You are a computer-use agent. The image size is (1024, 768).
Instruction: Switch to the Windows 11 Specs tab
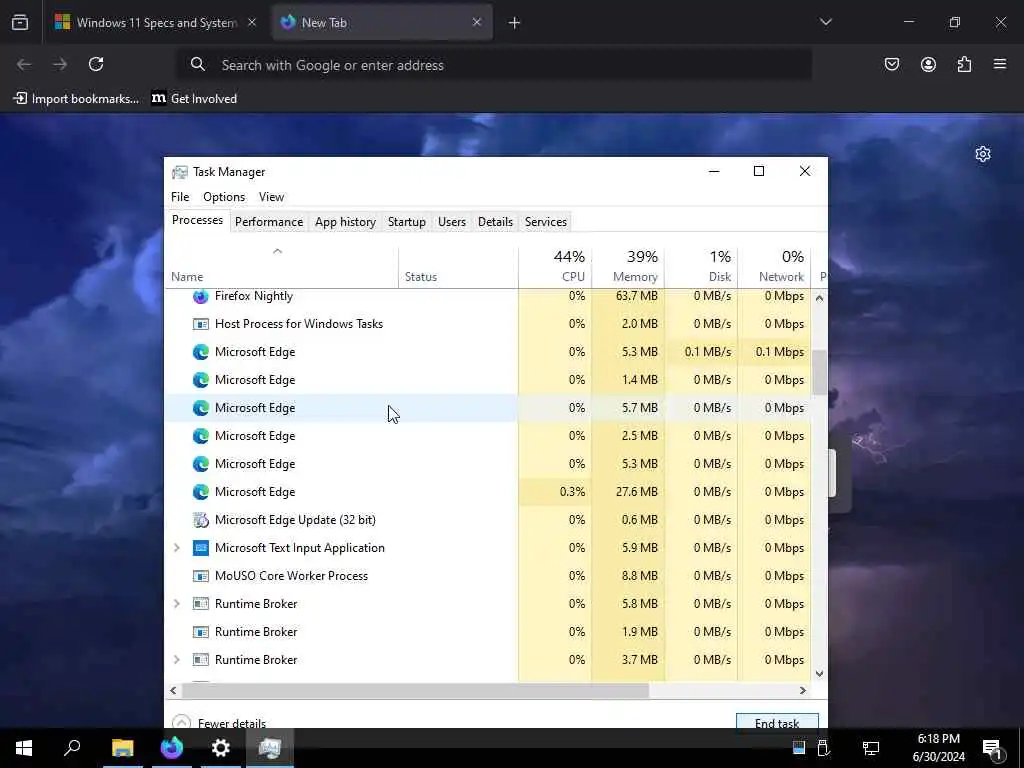(154, 23)
